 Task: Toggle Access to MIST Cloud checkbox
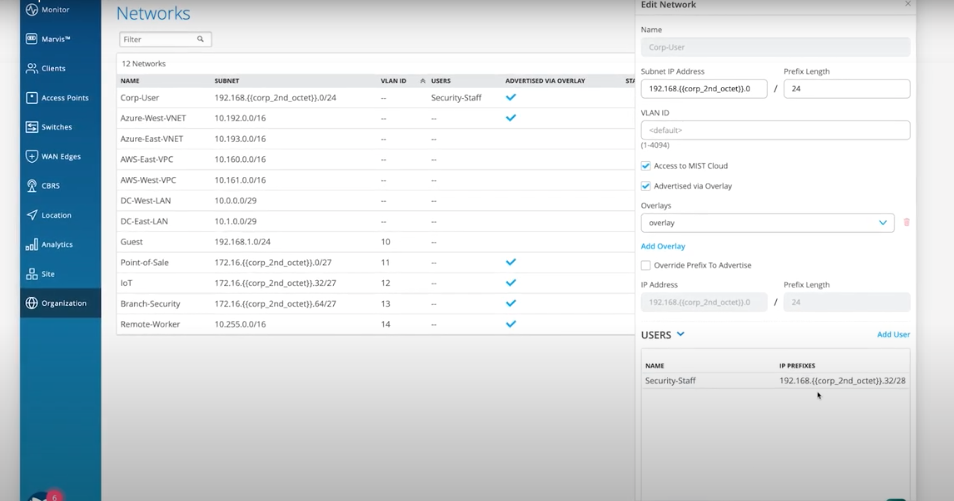point(646,166)
